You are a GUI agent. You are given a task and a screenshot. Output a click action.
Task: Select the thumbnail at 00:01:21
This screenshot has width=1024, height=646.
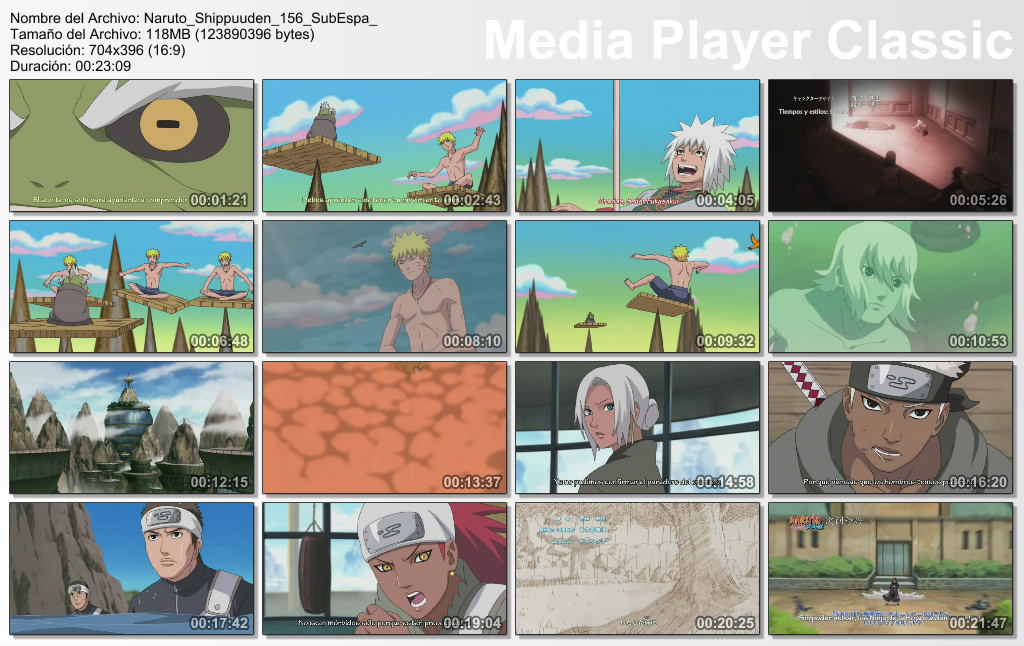[x=131, y=146]
